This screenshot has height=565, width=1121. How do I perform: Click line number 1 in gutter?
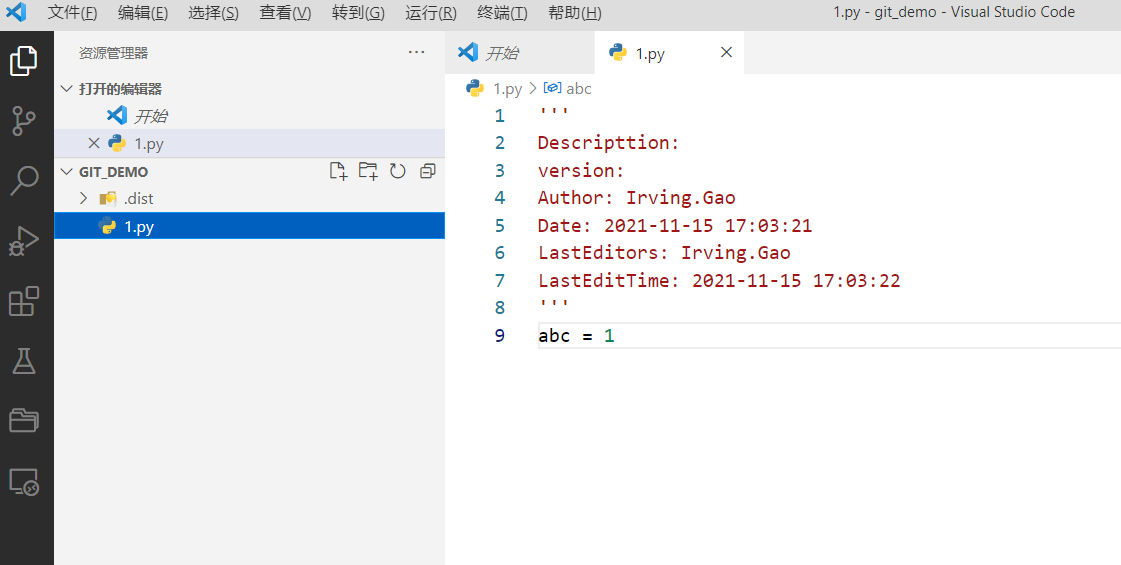tap(499, 115)
